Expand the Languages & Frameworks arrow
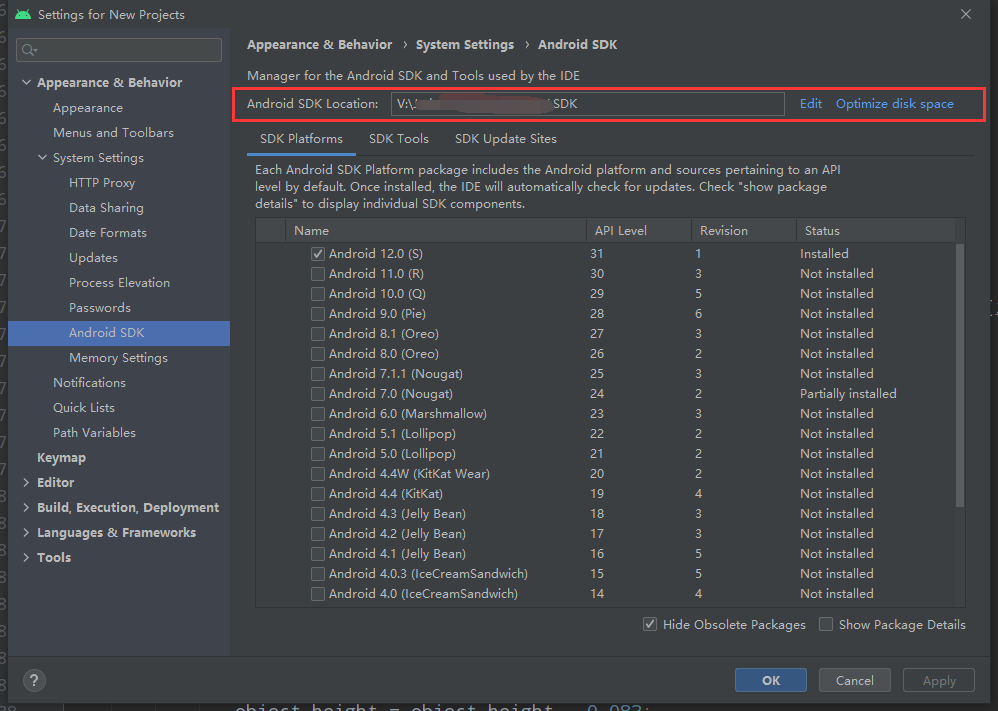This screenshot has height=711, width=998. [26, 532]
